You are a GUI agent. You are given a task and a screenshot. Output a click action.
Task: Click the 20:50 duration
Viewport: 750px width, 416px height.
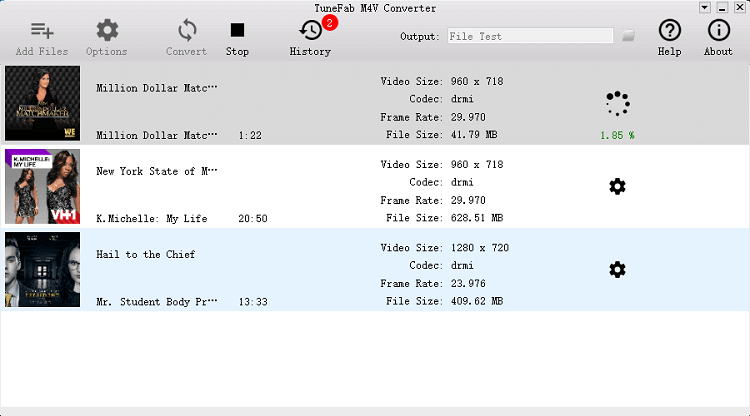pyautogui.click(x=253, y=219)
